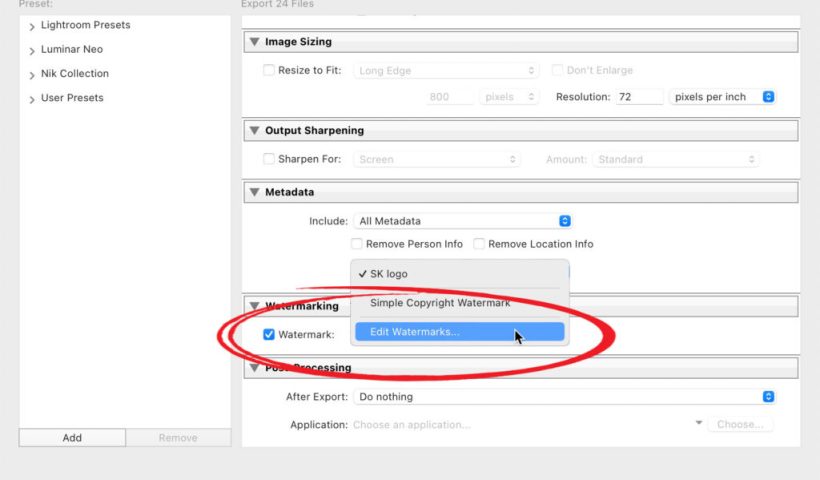820x480 pixels.
Task: Expand the Nik Collection preset group
Action: pyautogui.click(x=32, y=74)
